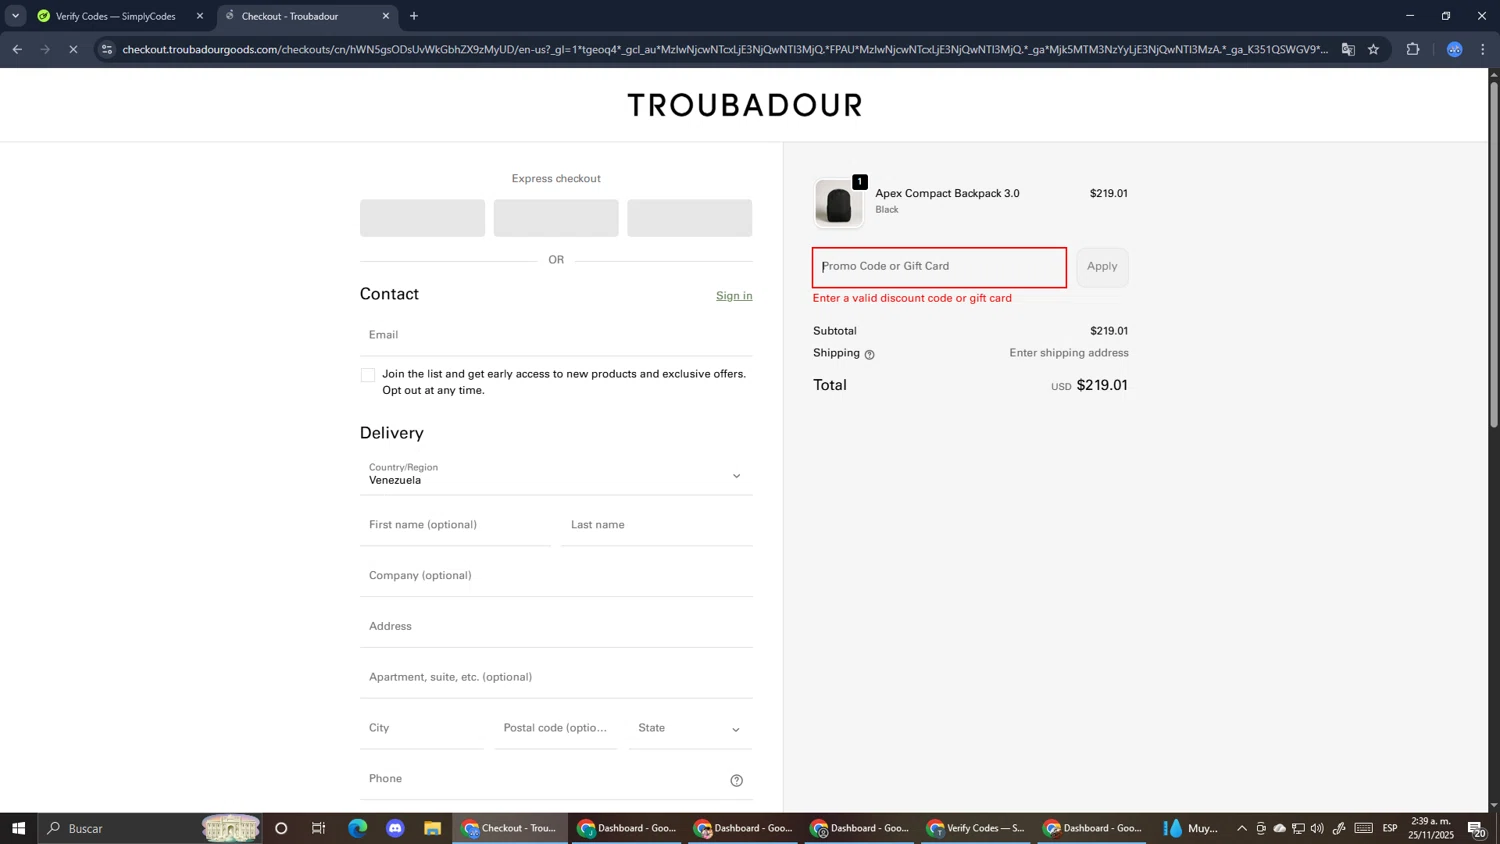Click the Windows taskbar Buscar search box

150,828
